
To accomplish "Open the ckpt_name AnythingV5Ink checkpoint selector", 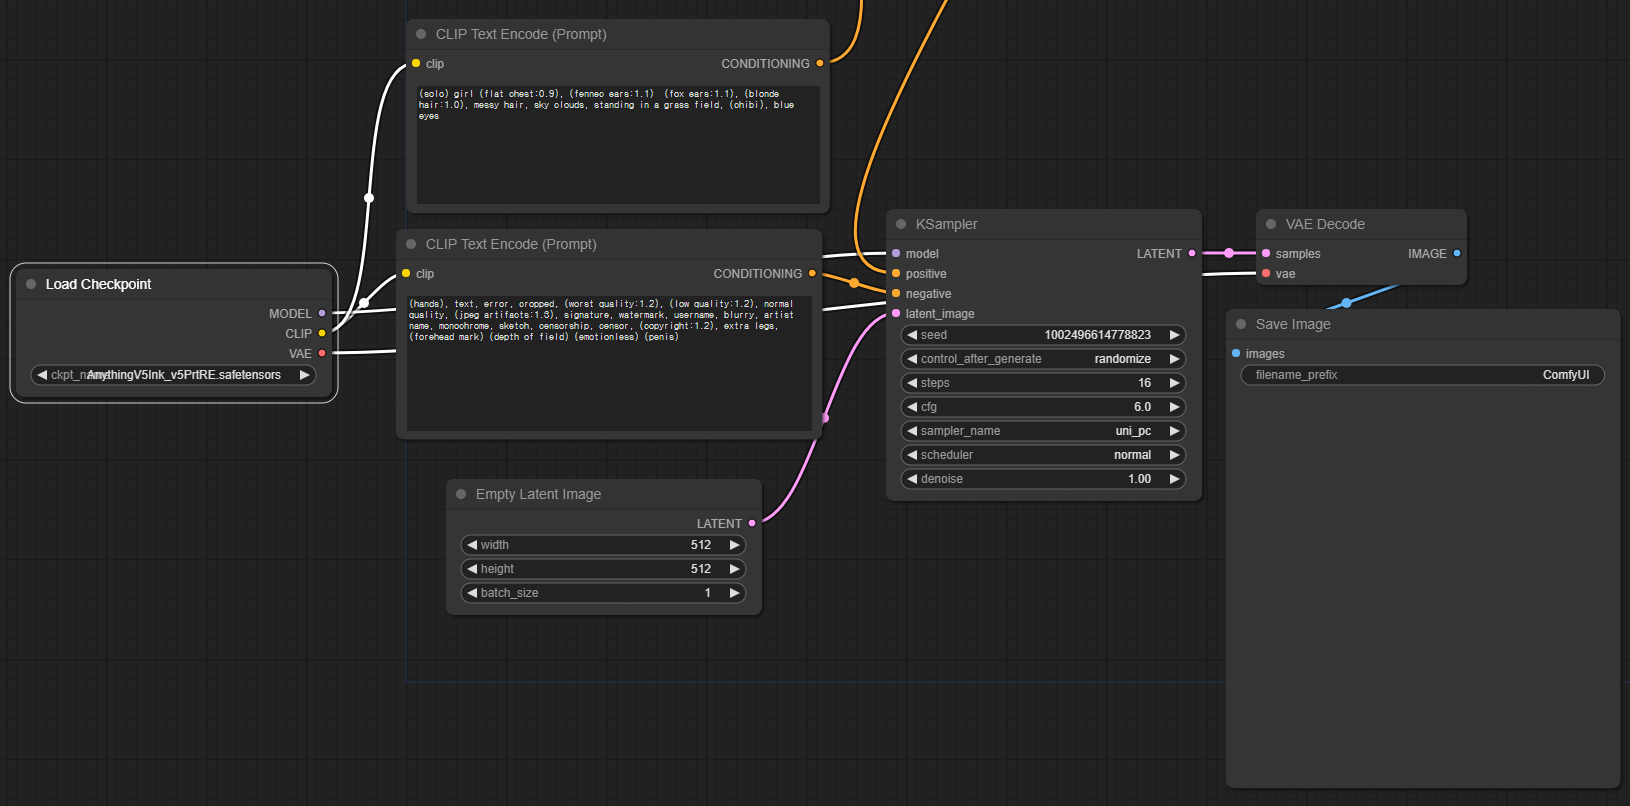I will coord(173,375).
